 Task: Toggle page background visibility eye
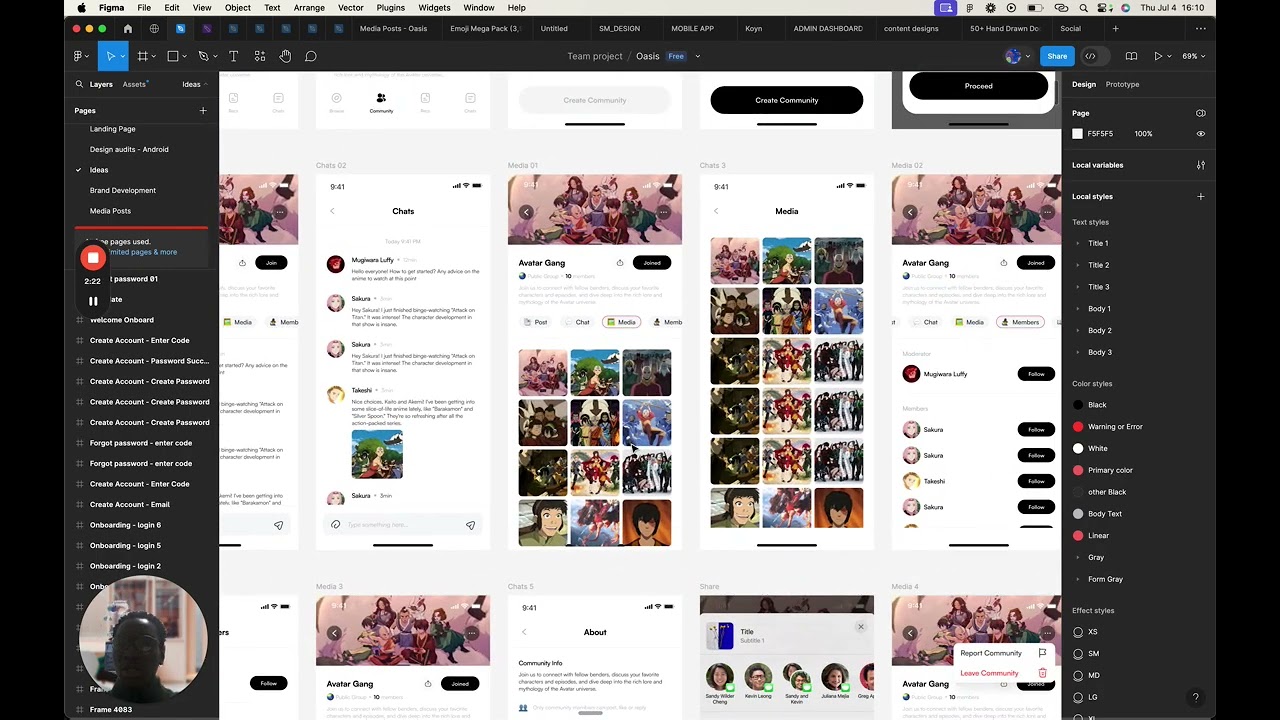pos(1201,134)
